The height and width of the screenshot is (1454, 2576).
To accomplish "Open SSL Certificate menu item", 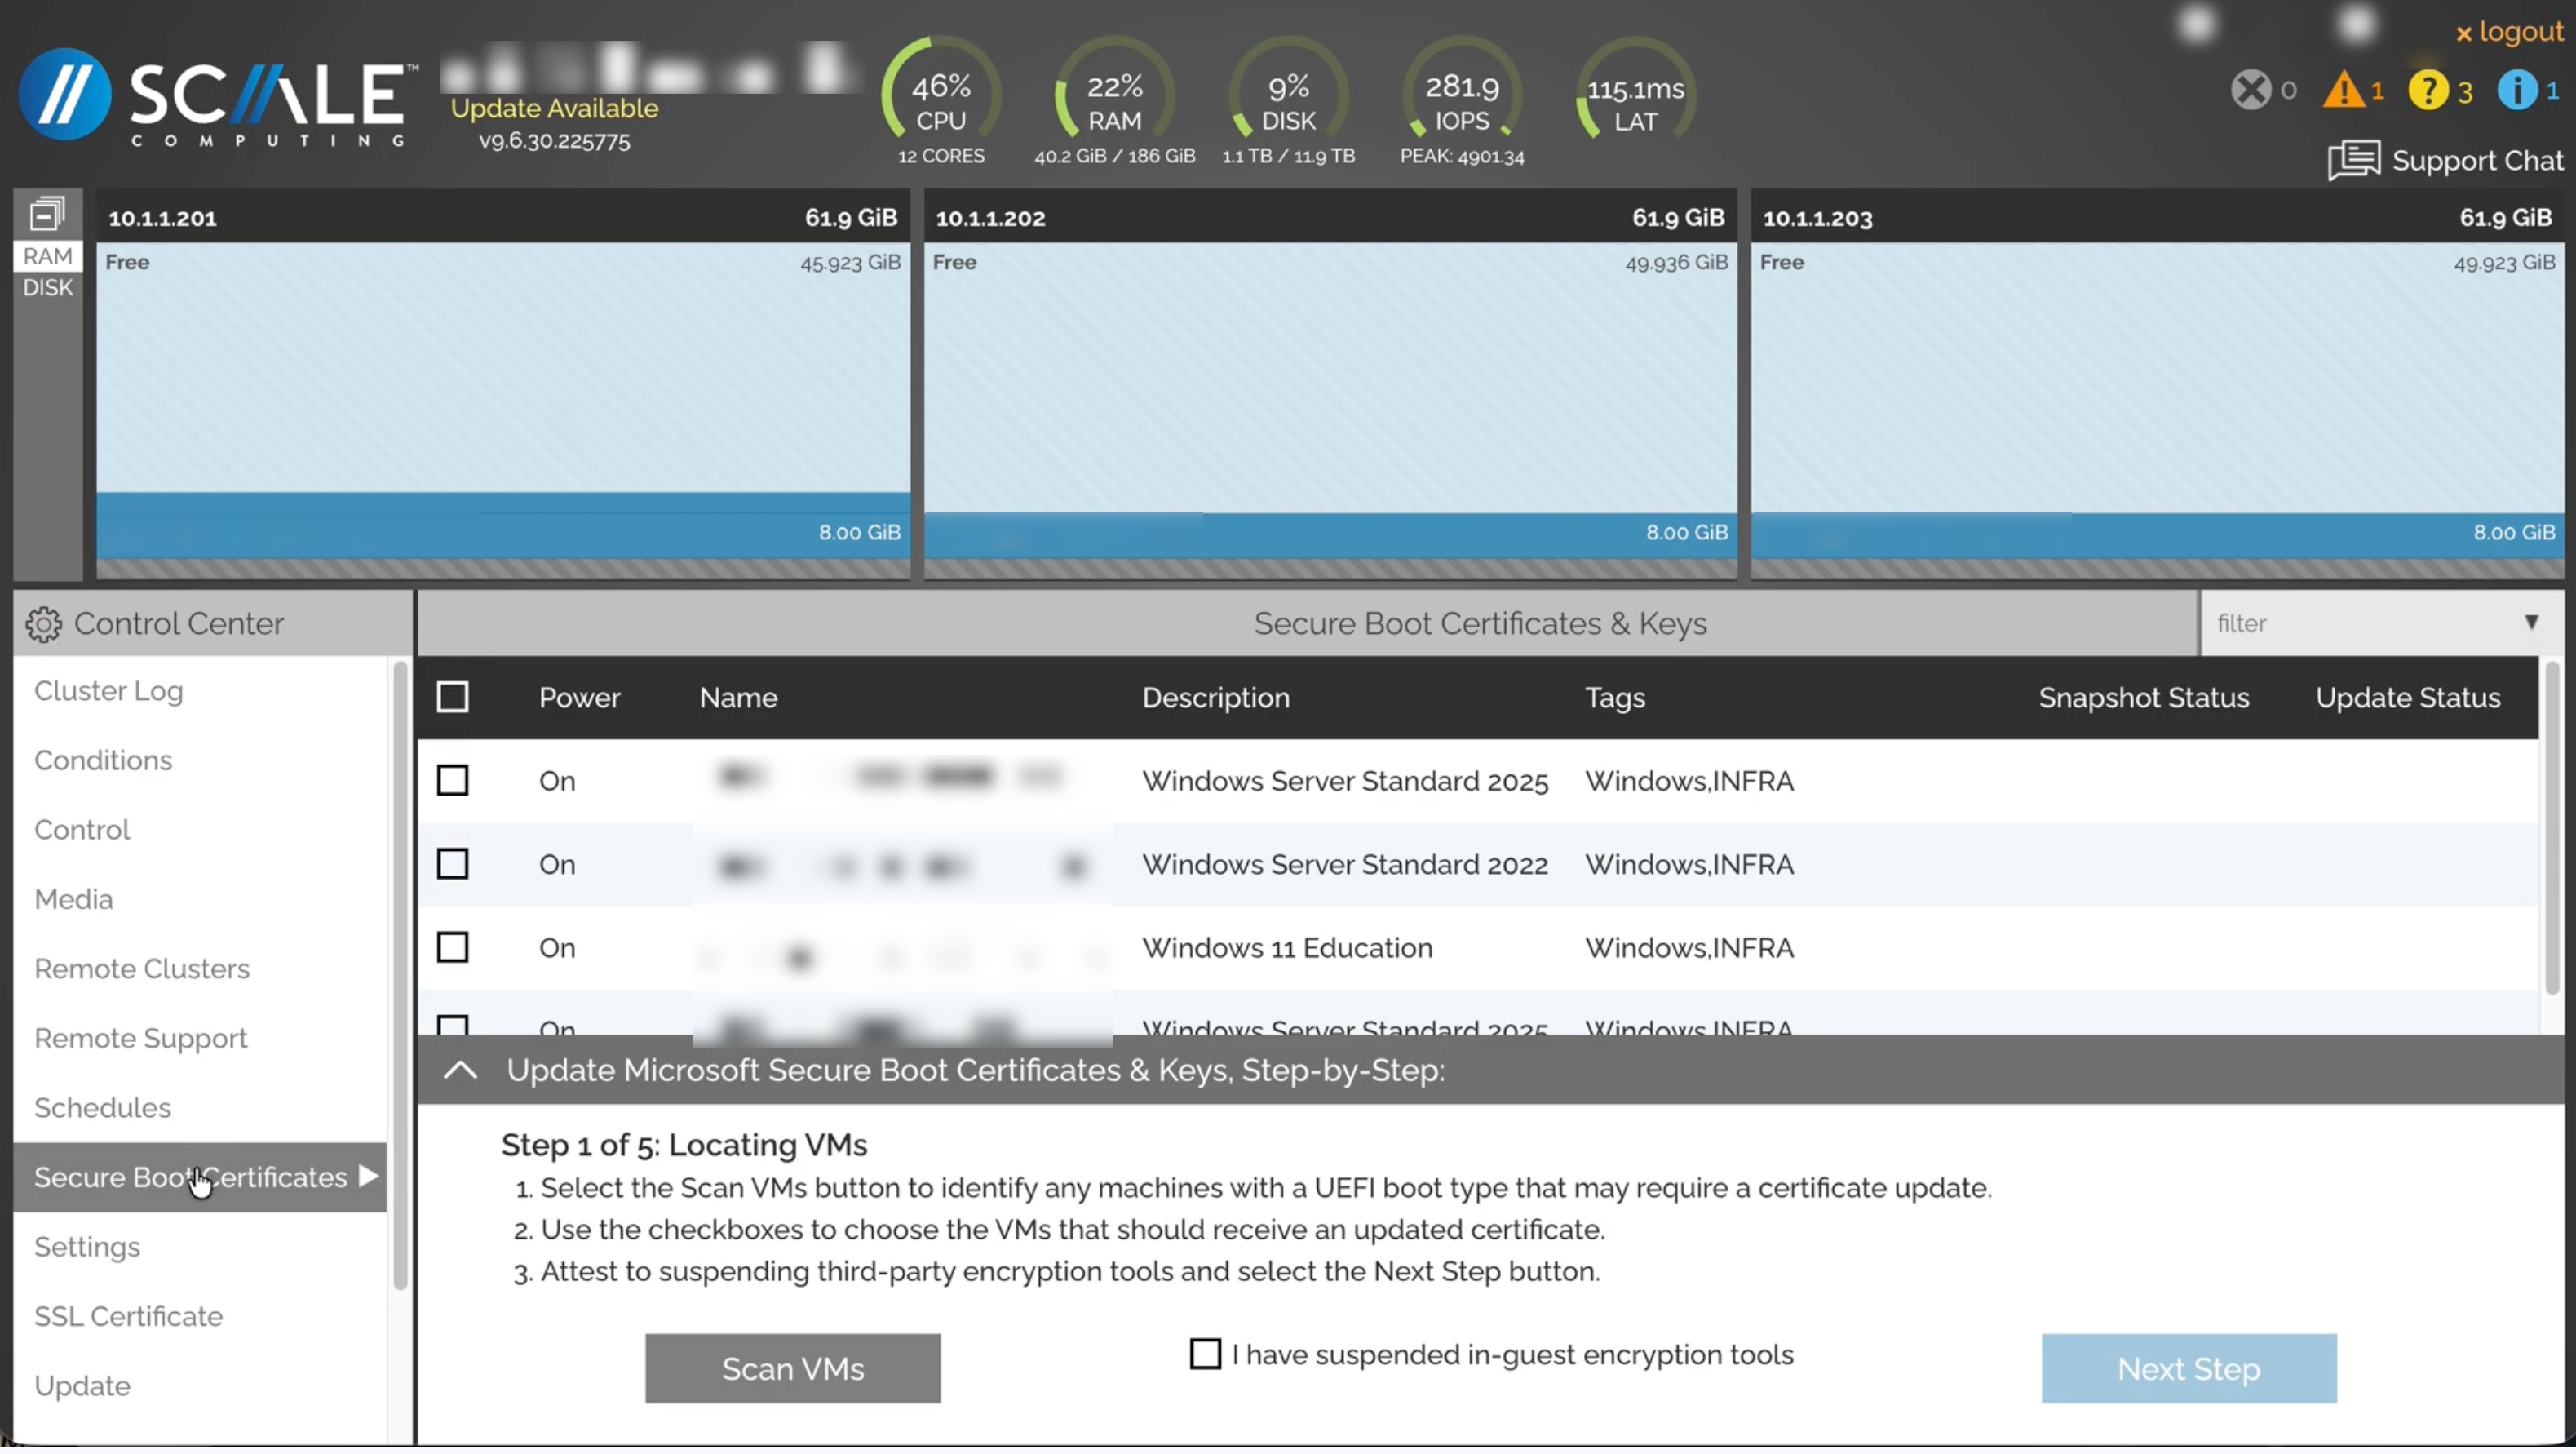I will [x=128, y=1316].
